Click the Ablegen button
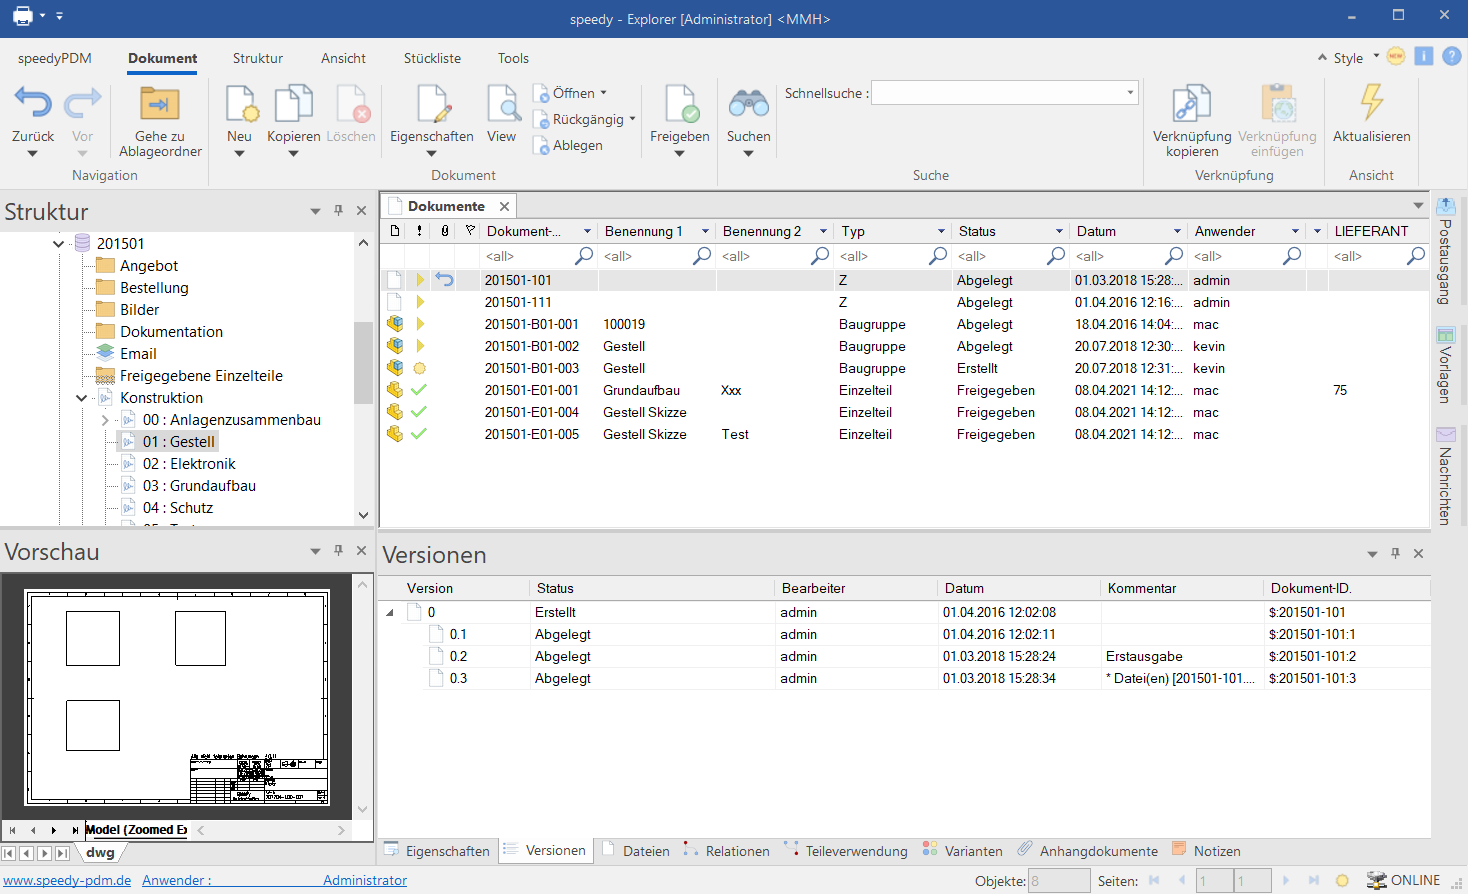 (577, 145)
